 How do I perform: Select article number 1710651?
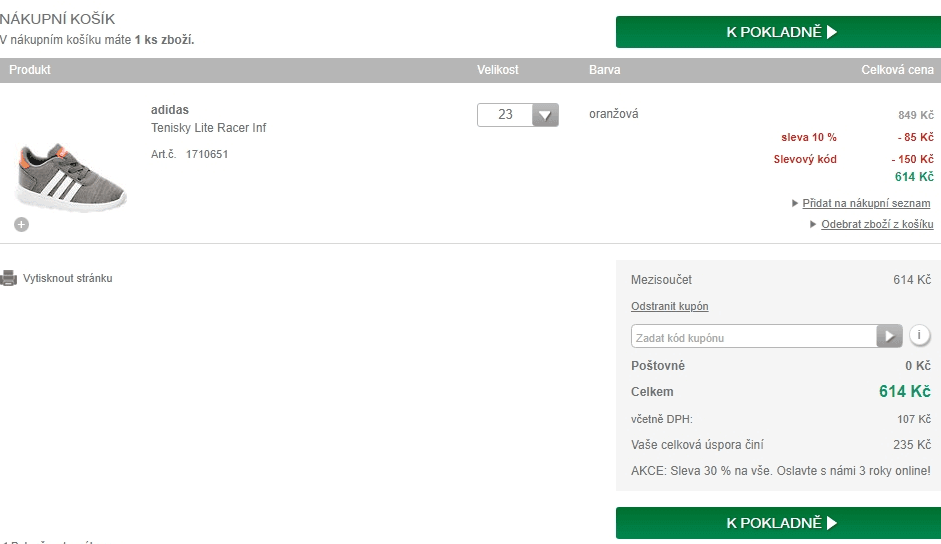click(206, 154)
